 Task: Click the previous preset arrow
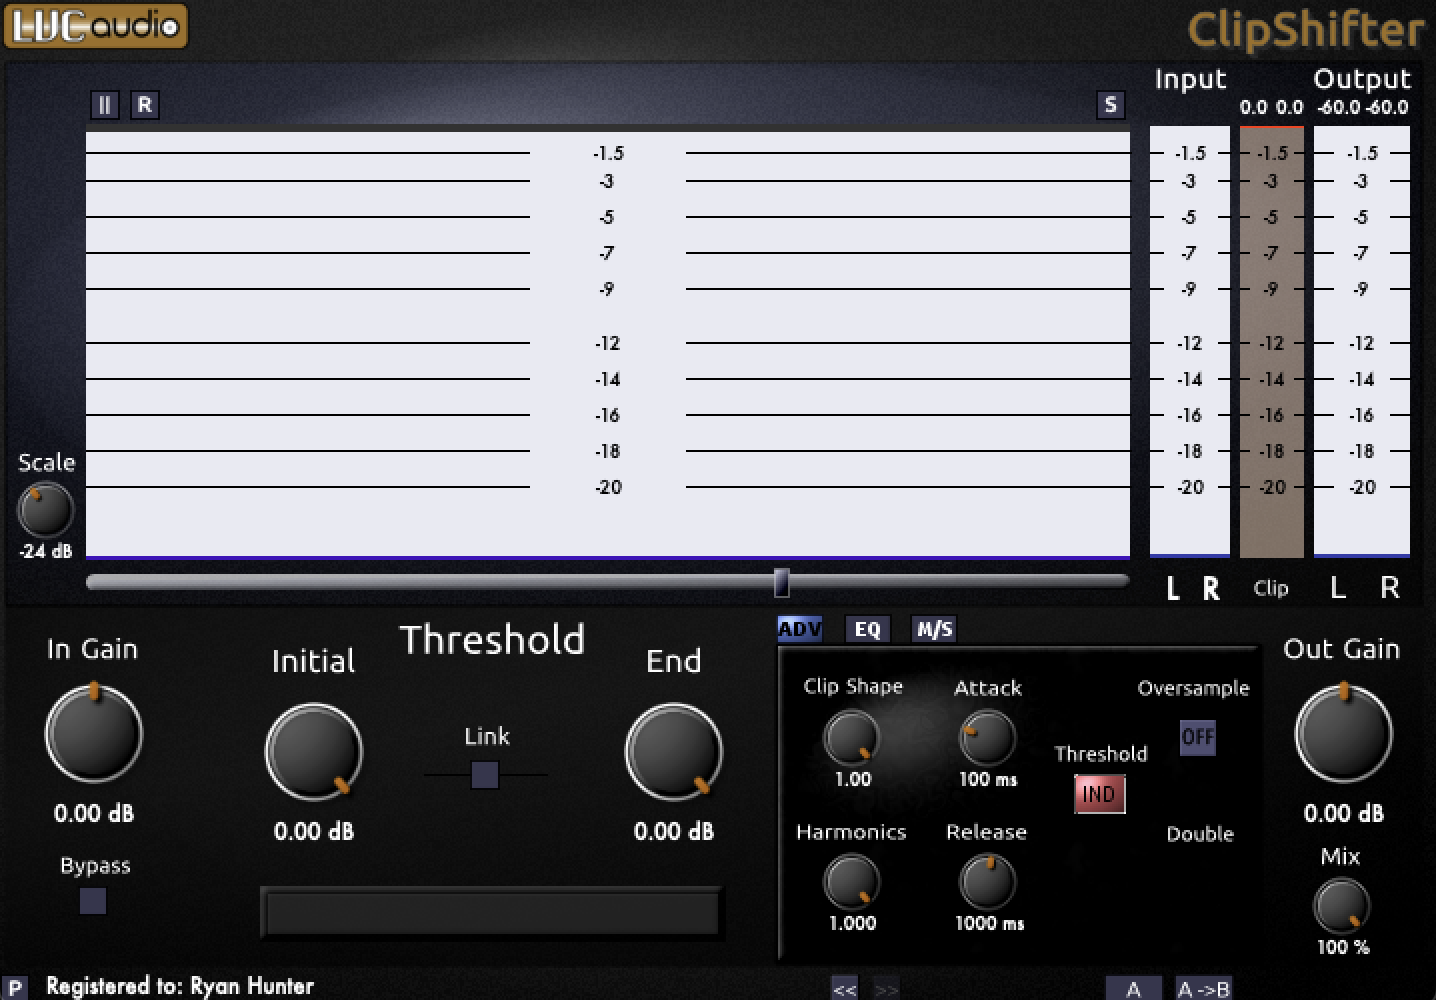click(x=845, y=988)
